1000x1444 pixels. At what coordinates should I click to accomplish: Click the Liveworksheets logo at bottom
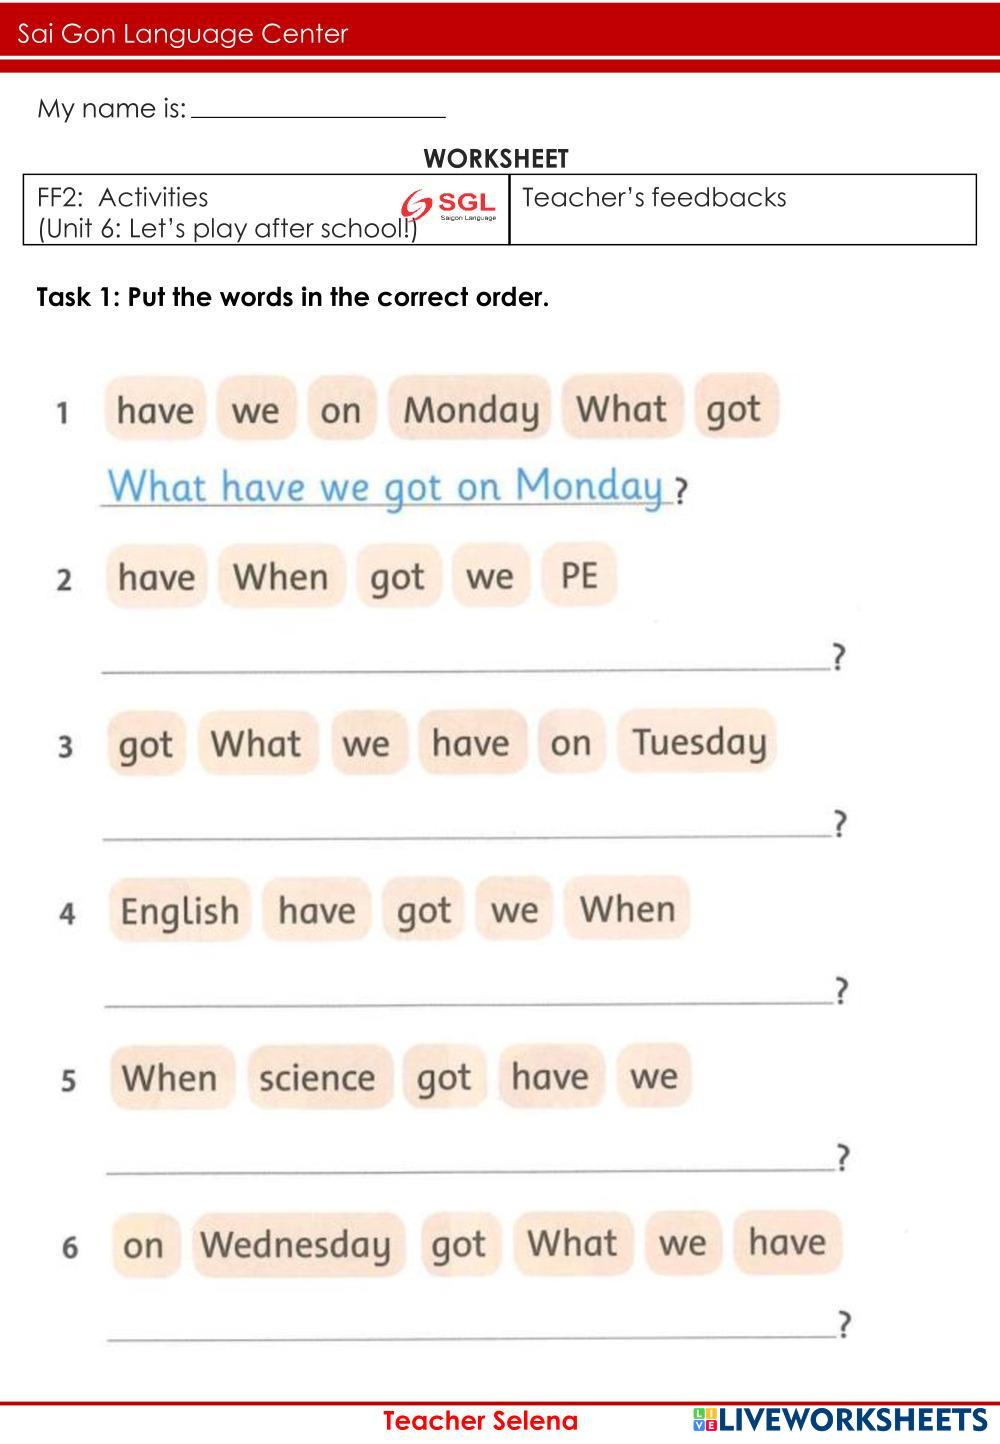[838, 1420]
